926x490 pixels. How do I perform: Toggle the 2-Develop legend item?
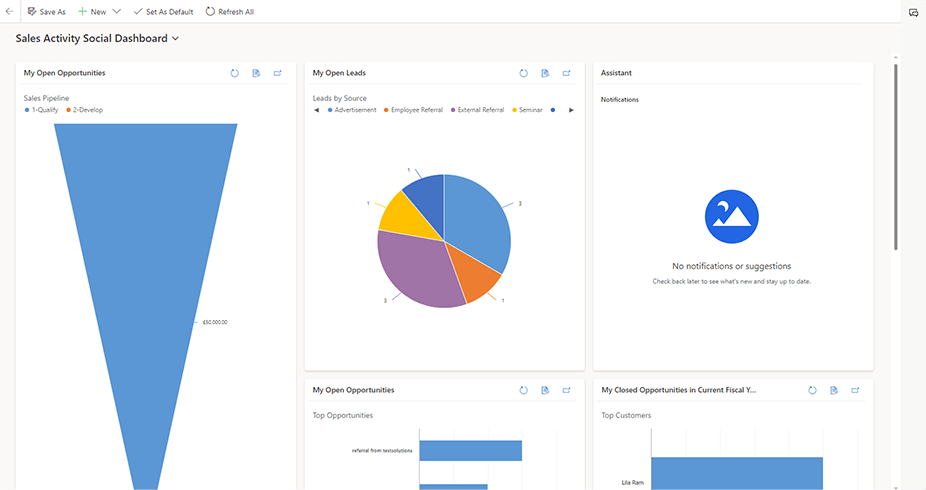coord(84,110)
